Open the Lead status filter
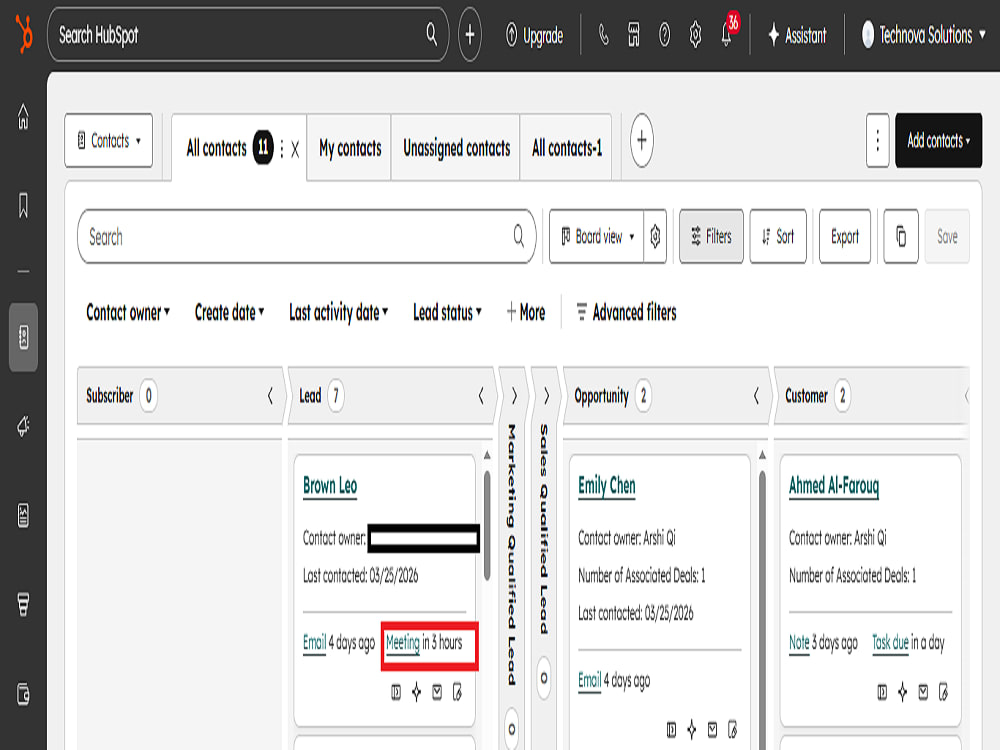1000x750 pixels. [x=447, y=312]
